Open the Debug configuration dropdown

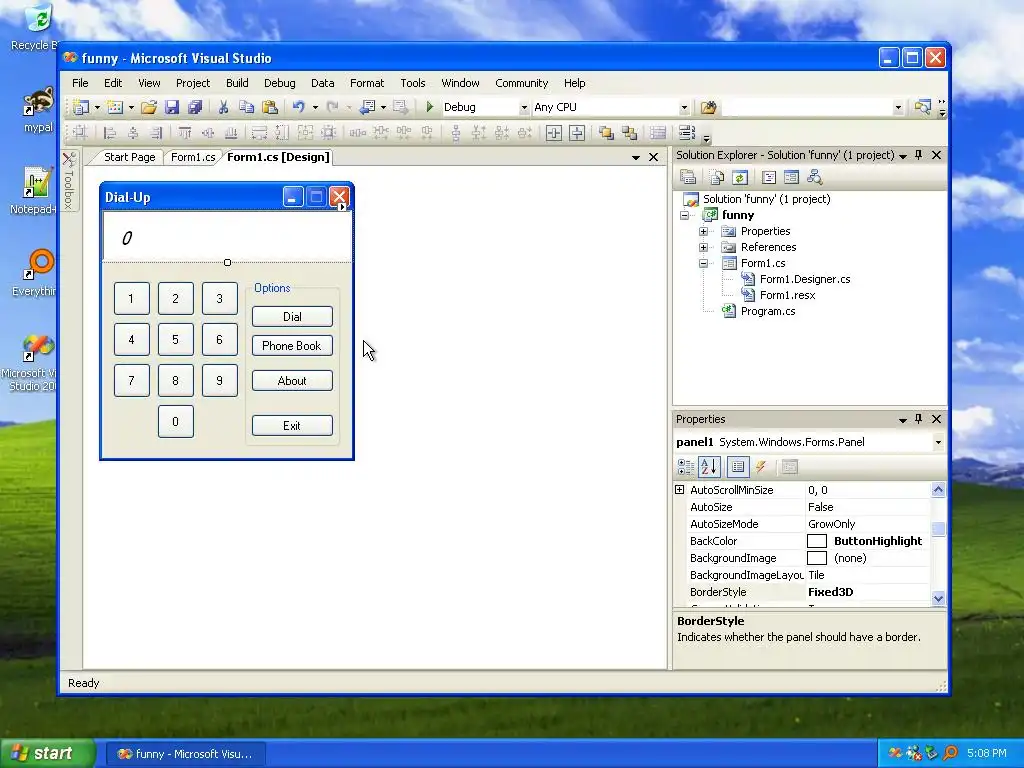[524, 108]
